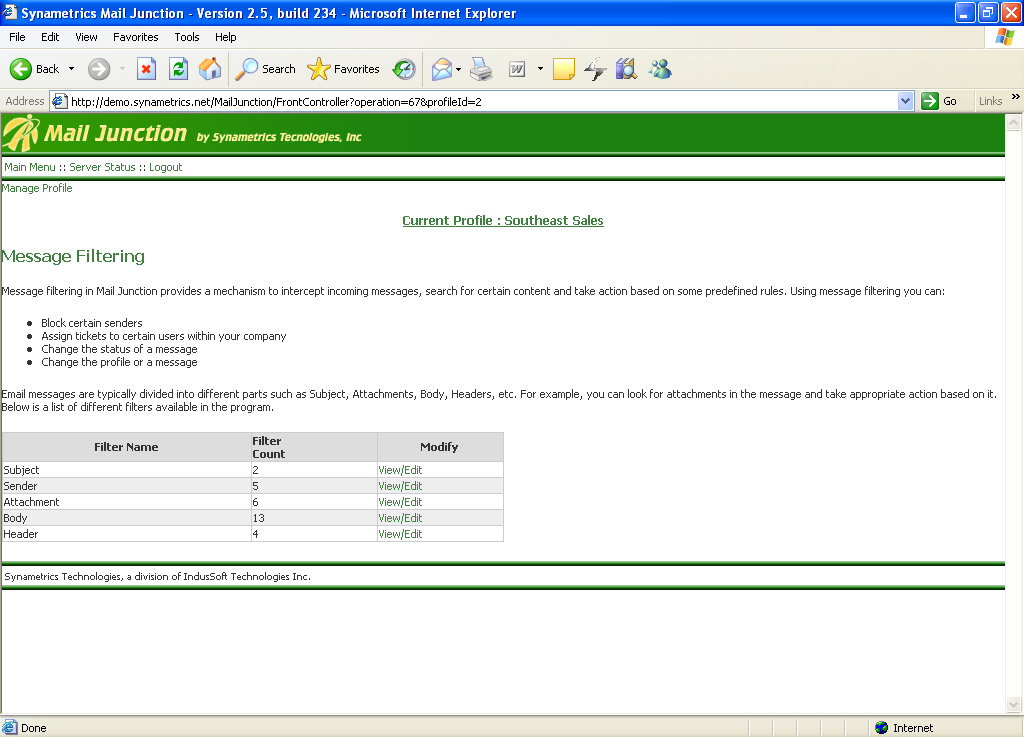Open the Edit menu
Image resolution: width=1024 pixels, height=737 pixels.
point(50,37)
